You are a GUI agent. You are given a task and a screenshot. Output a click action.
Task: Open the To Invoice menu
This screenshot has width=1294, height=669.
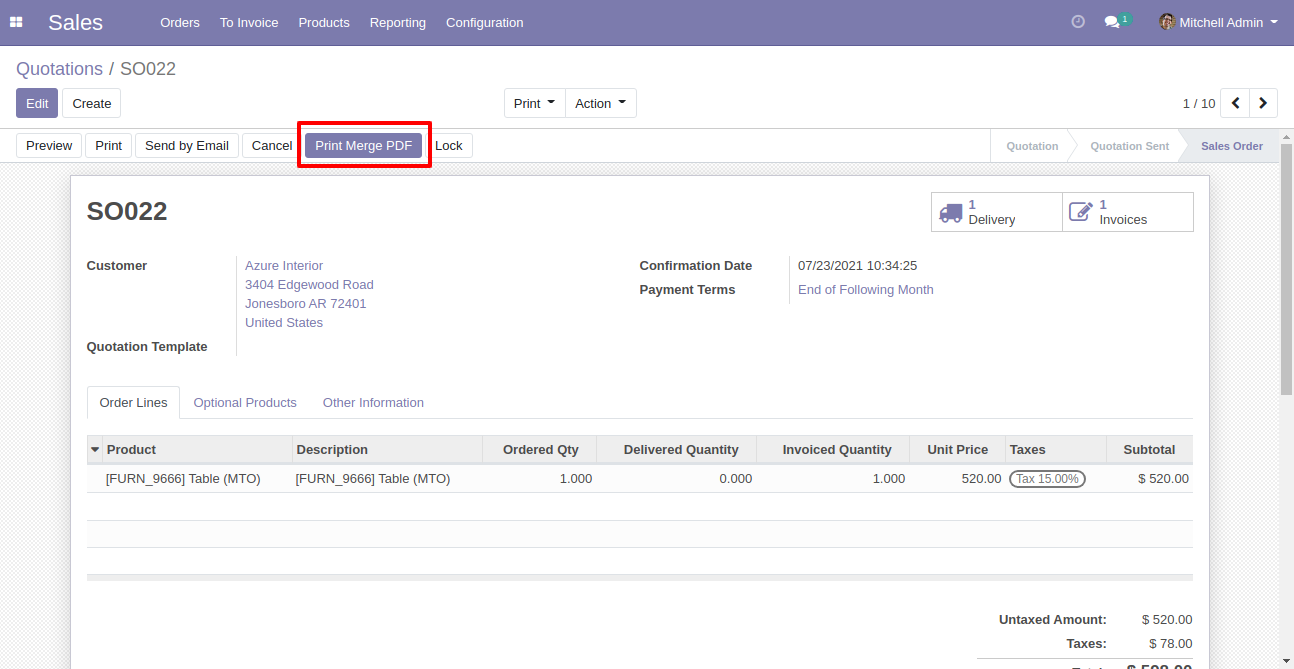(249, 22)
